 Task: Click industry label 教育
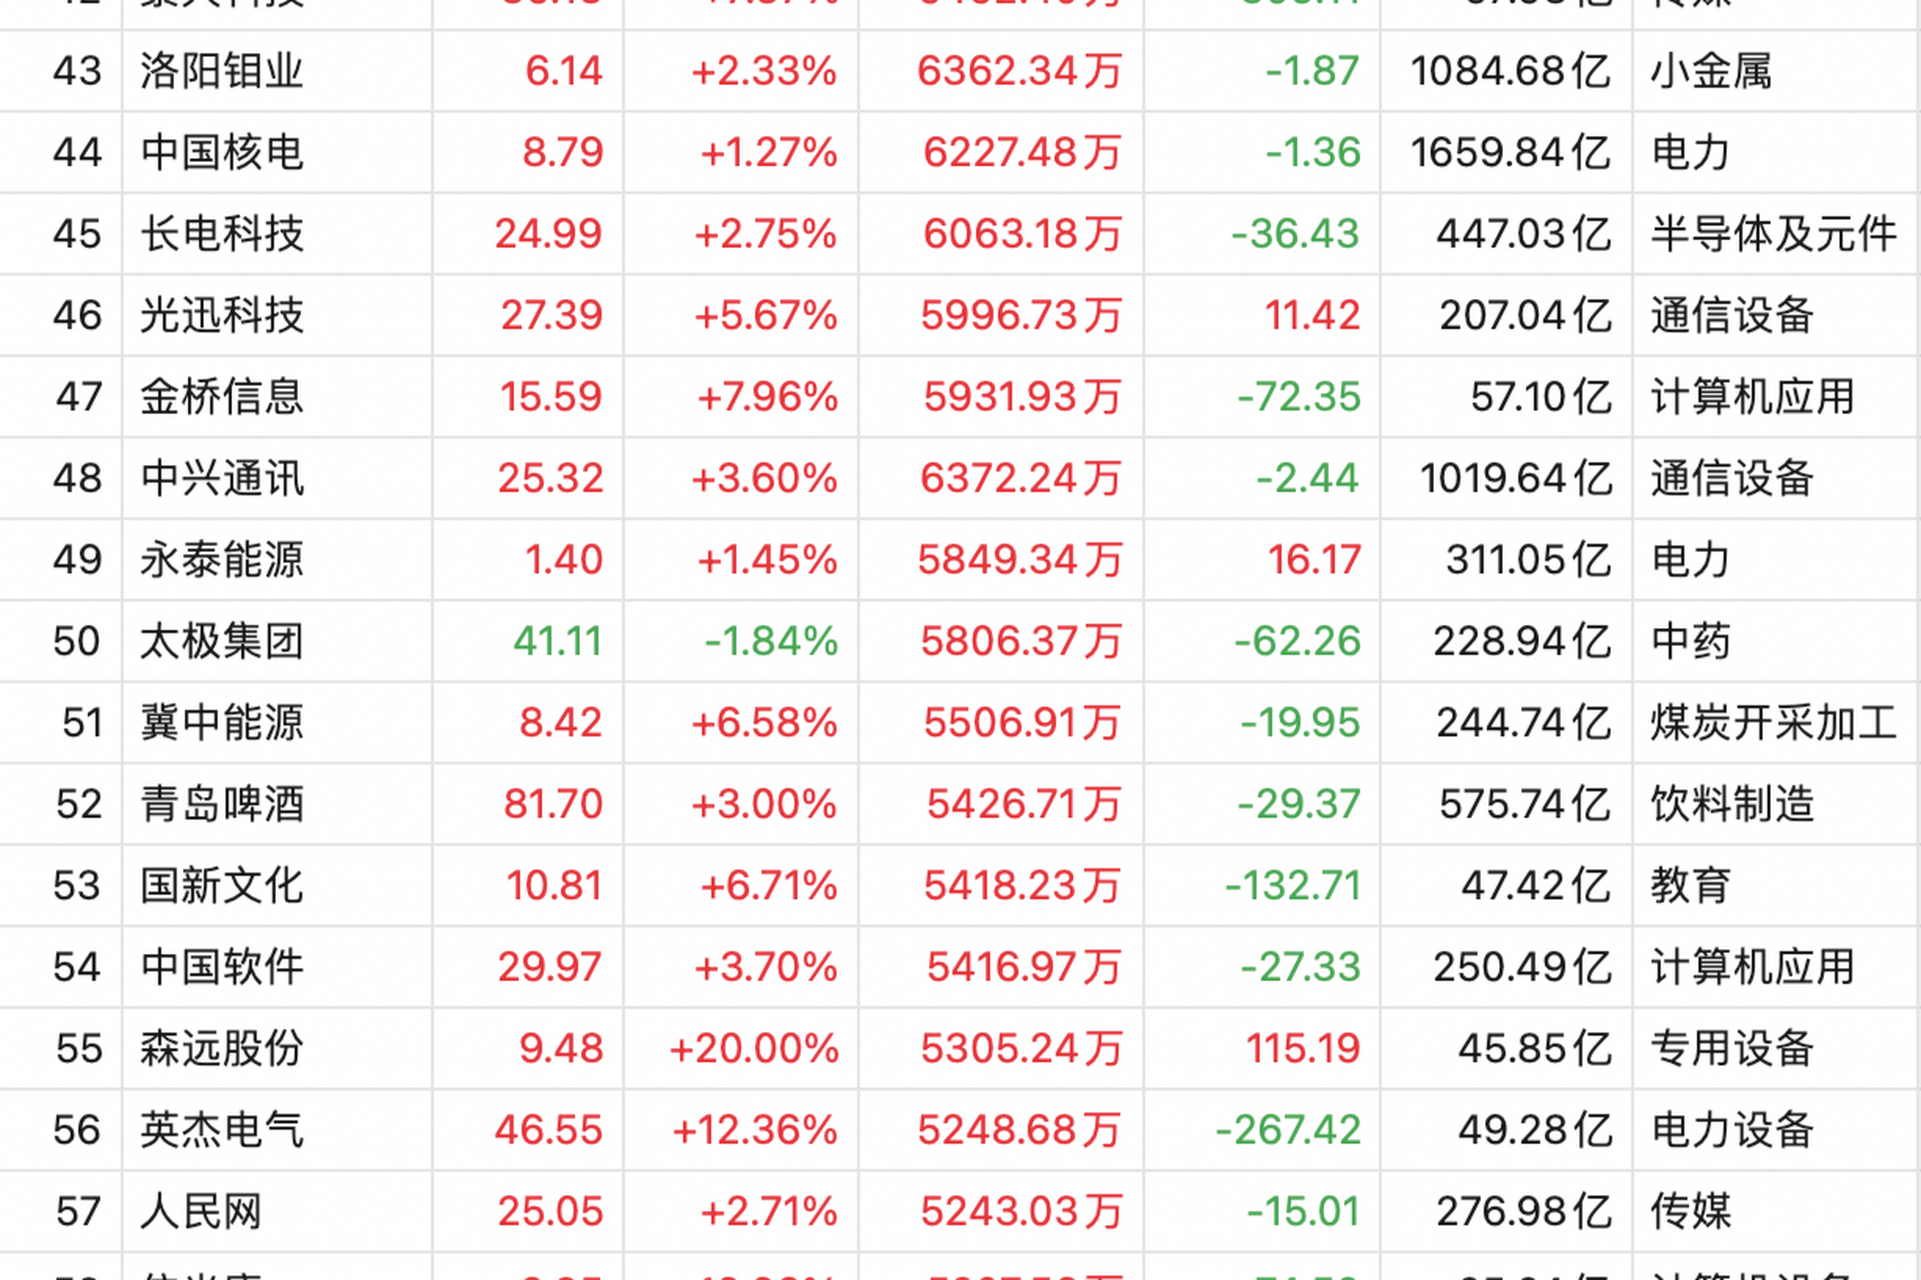click(1690, 886)
